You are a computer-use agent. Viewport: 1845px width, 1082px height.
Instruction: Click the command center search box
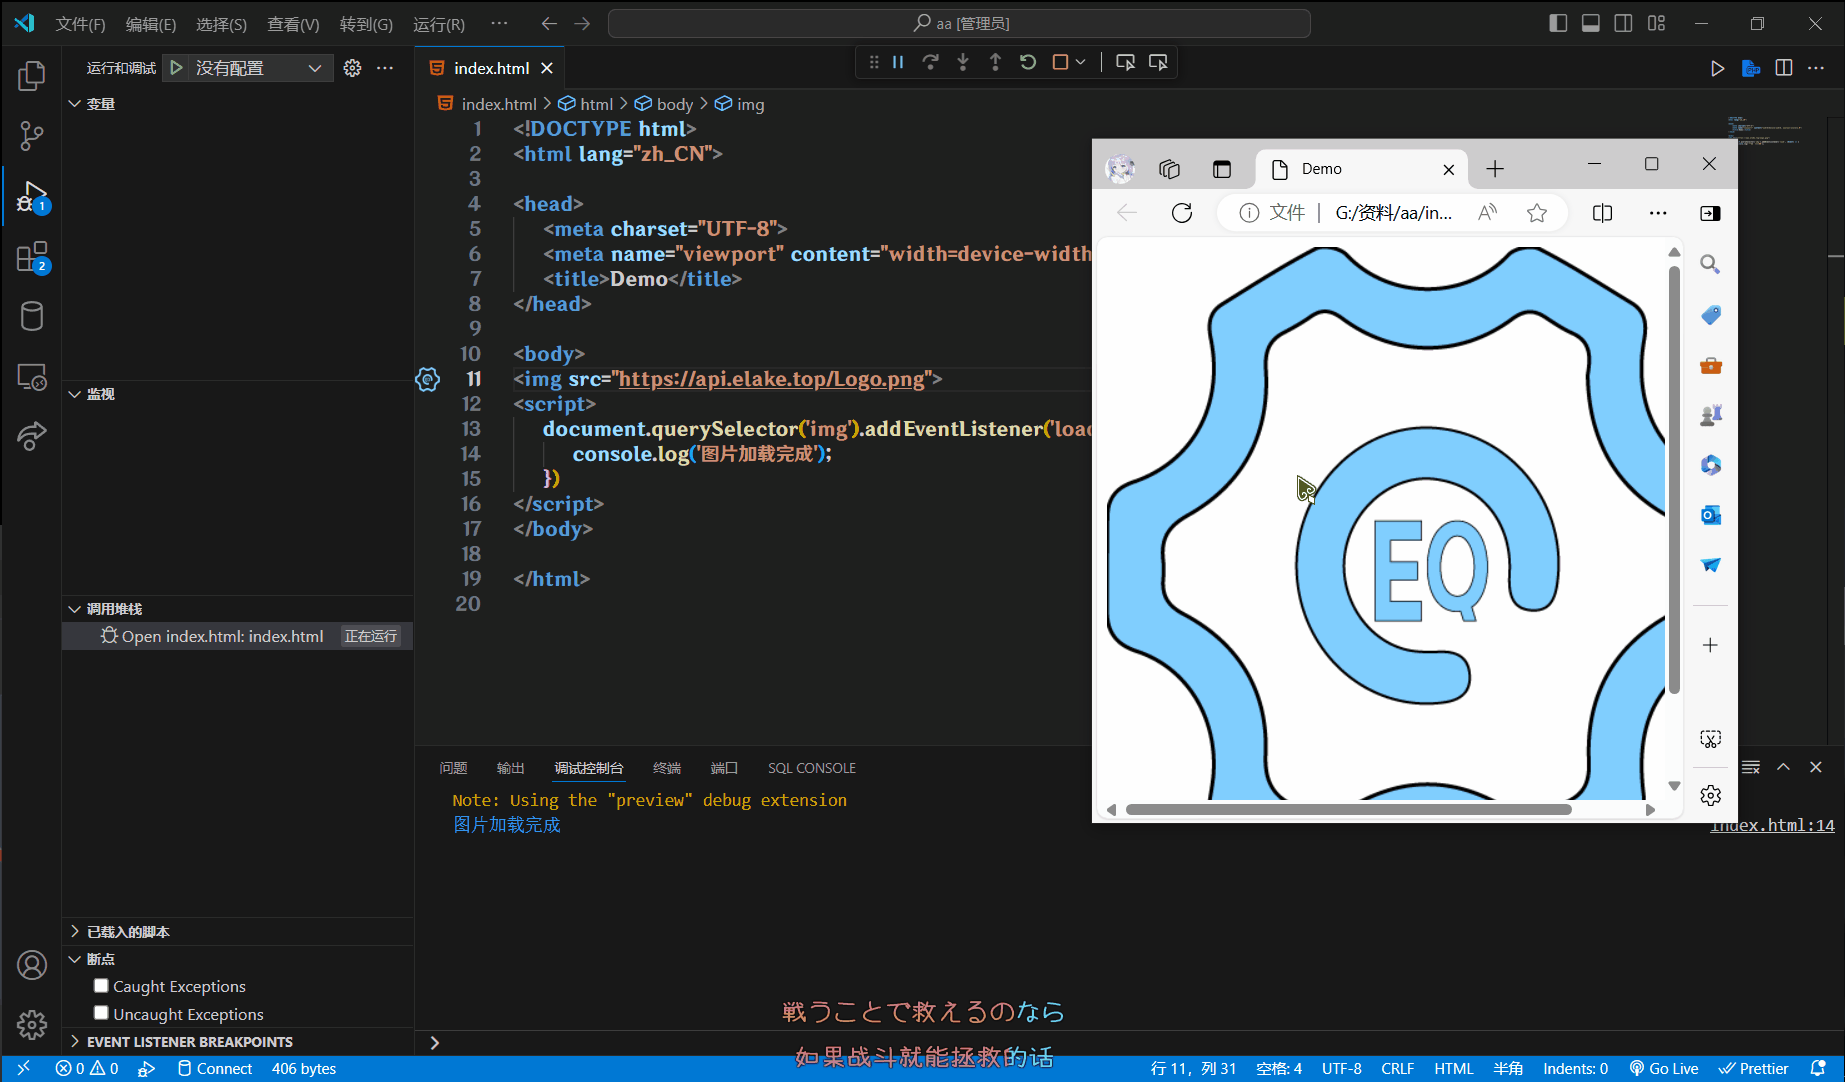tap(959, 23)
